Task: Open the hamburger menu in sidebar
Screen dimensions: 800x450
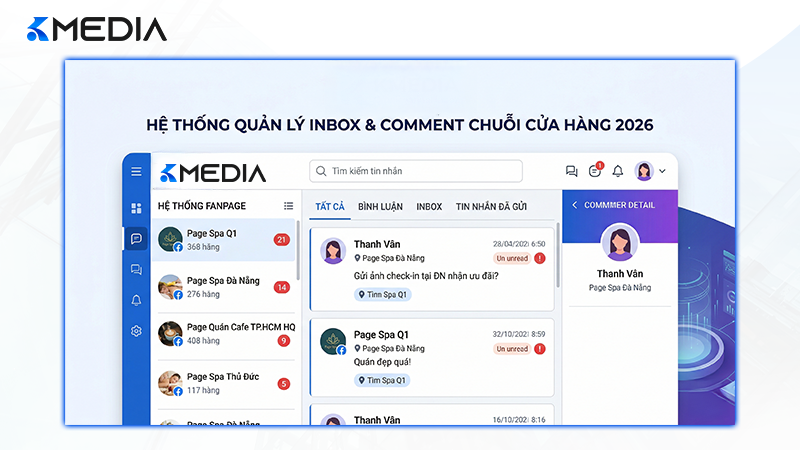Action: click(136, 171)
